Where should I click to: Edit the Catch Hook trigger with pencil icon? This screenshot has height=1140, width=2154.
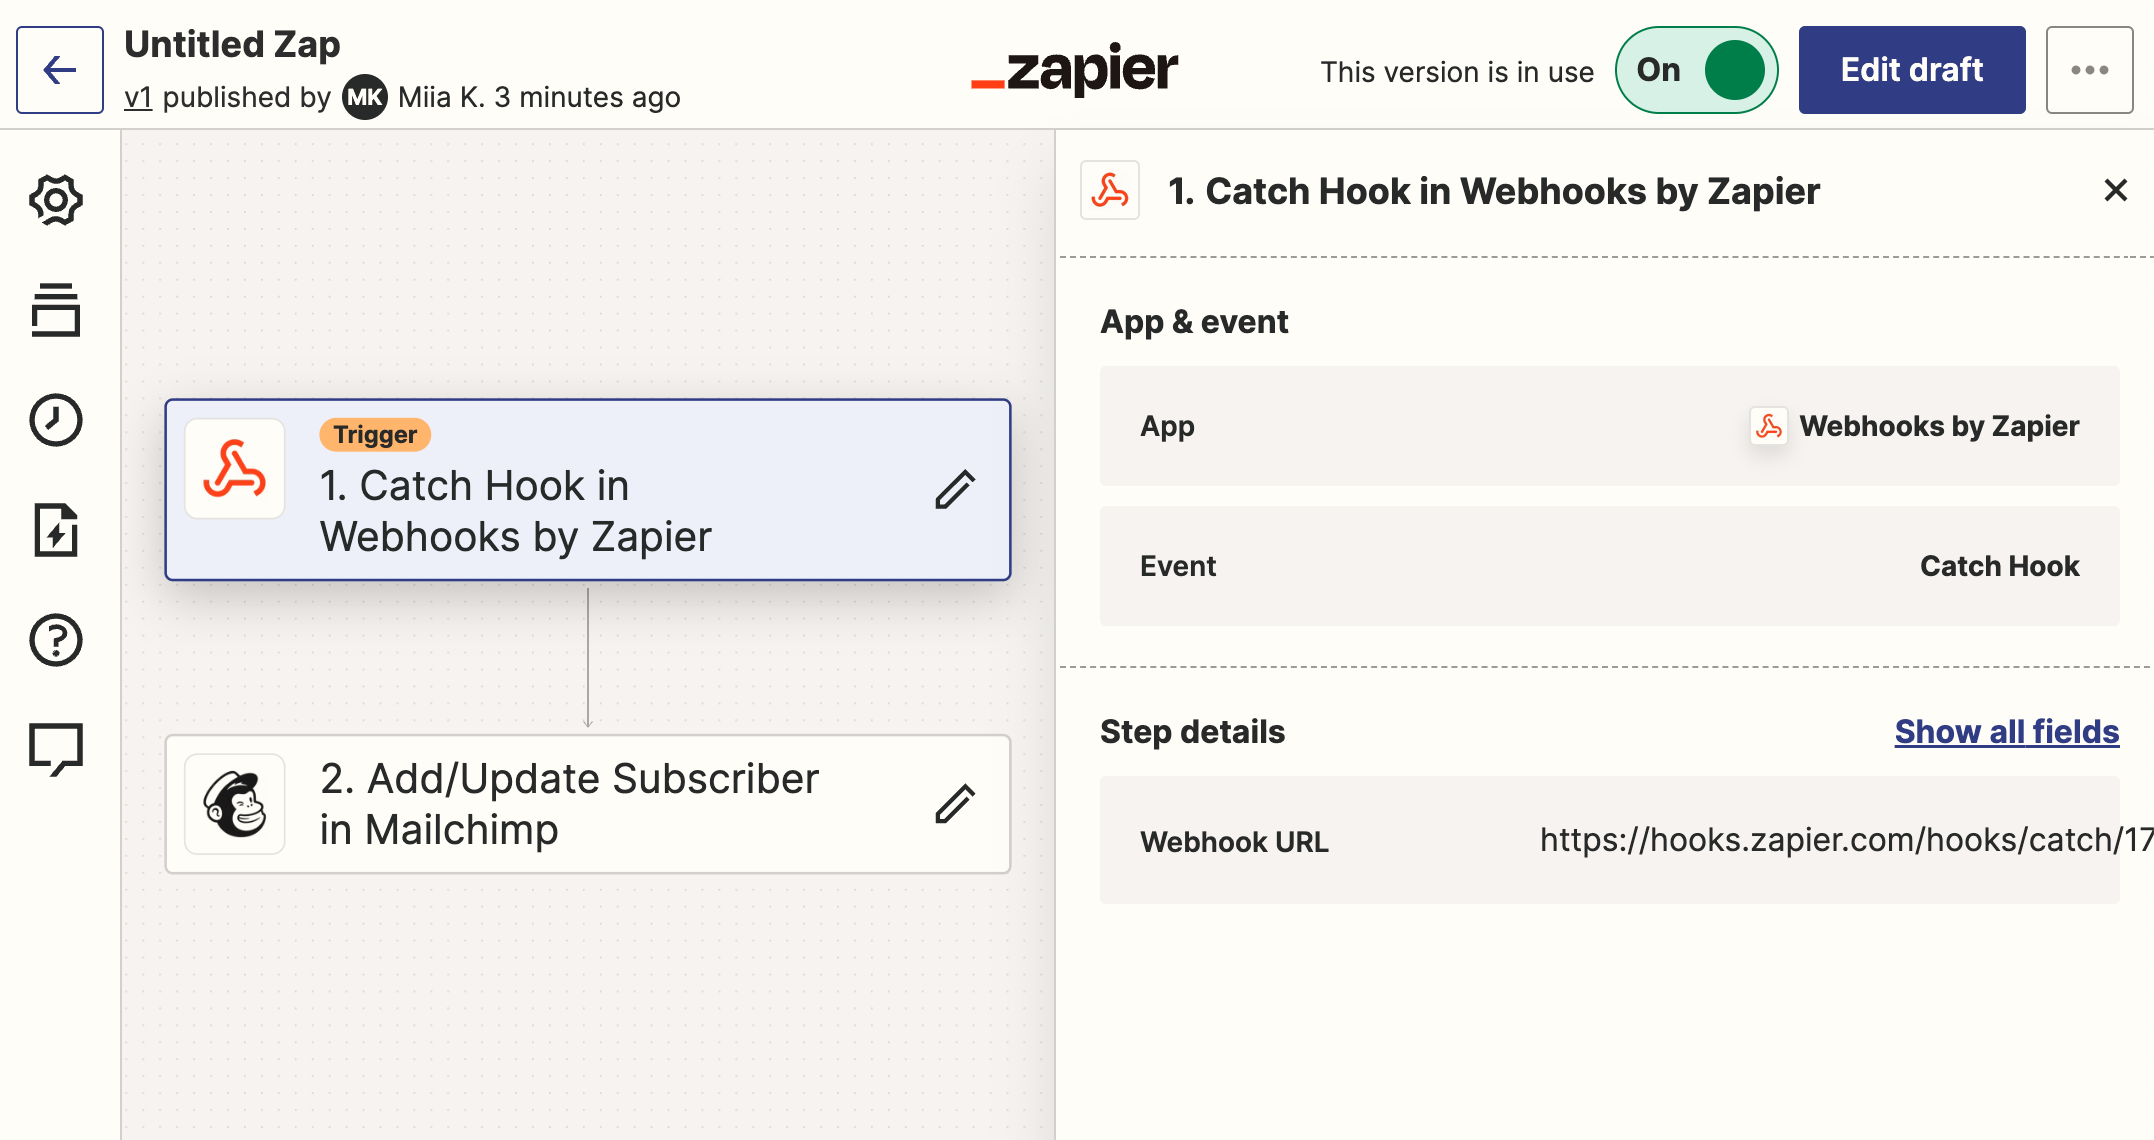954,490
